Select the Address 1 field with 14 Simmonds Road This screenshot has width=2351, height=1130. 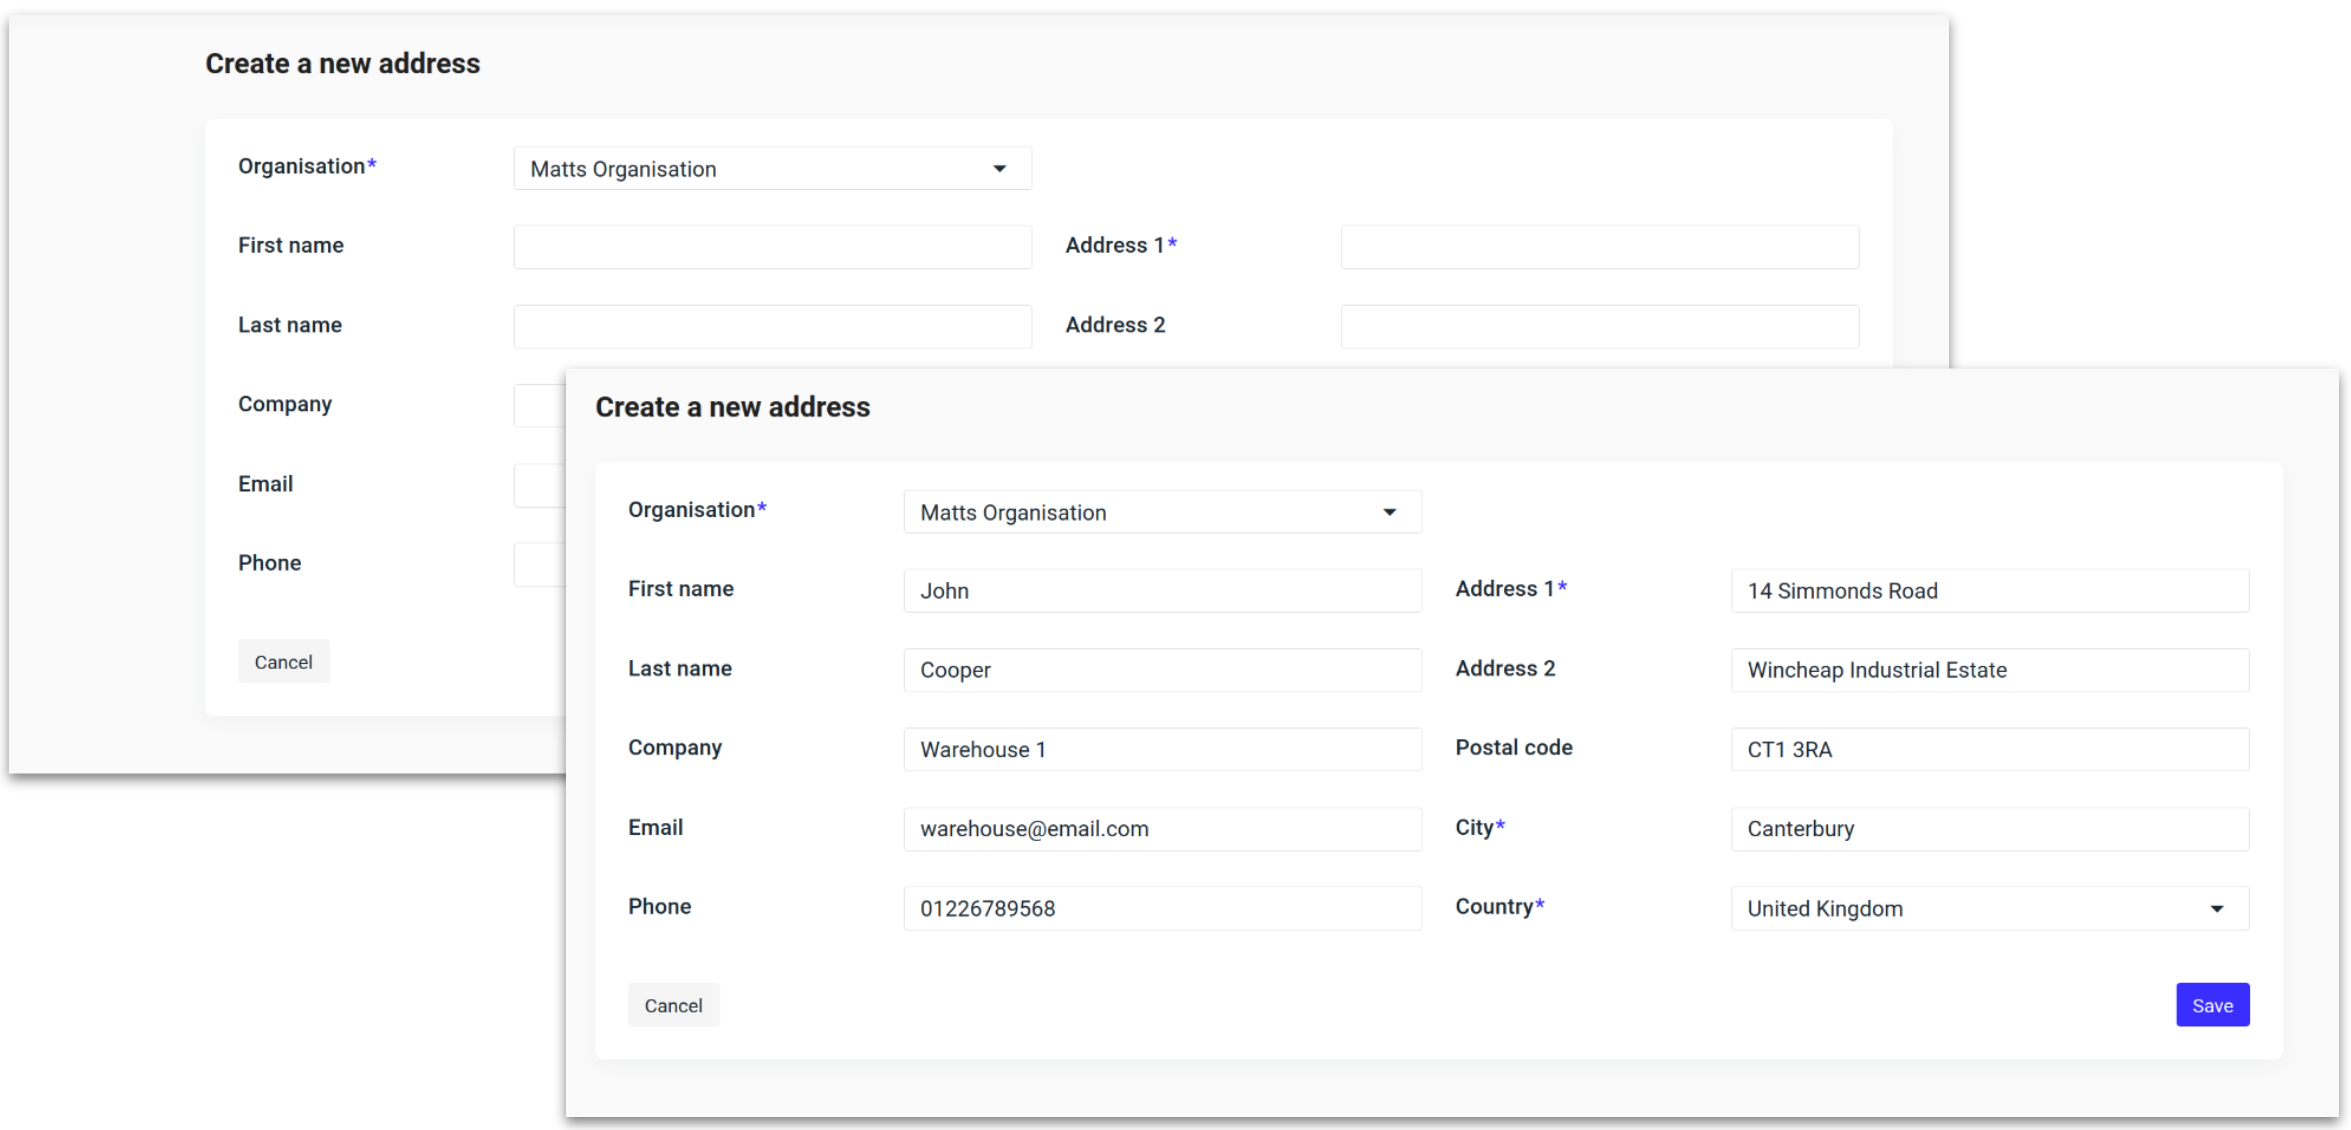pyautogui.click(x=1988, y=590)
